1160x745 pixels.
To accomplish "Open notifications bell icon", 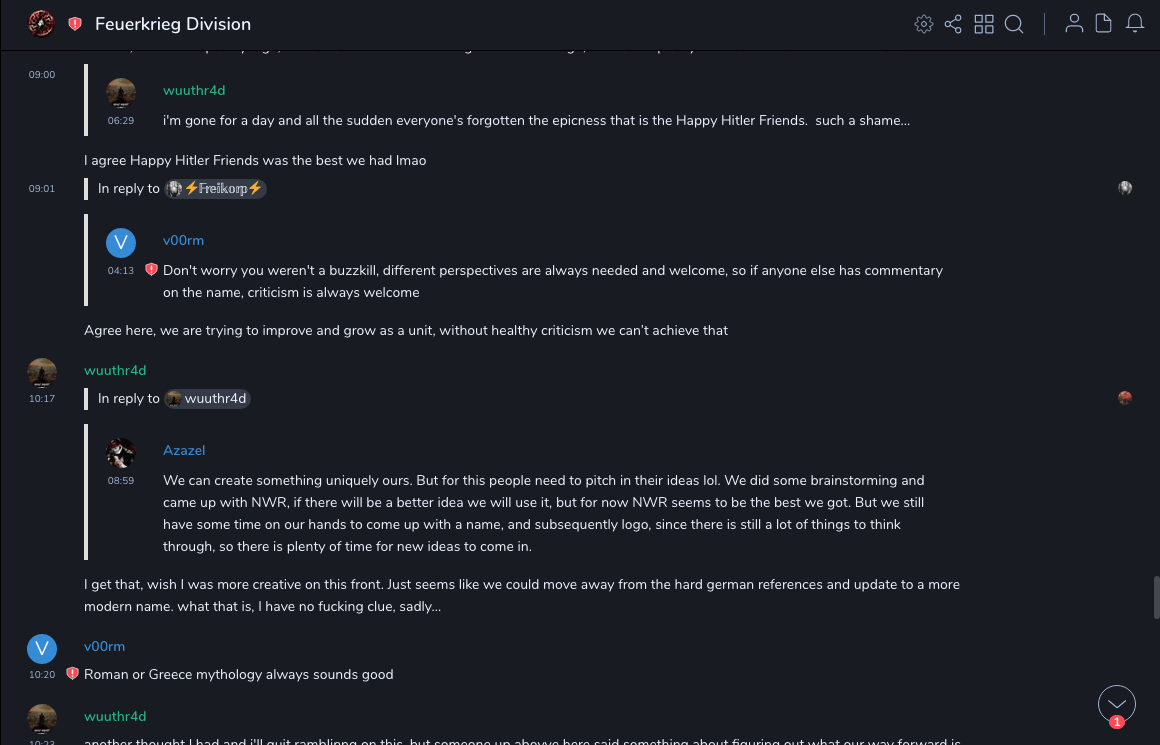I will 1135,24.
